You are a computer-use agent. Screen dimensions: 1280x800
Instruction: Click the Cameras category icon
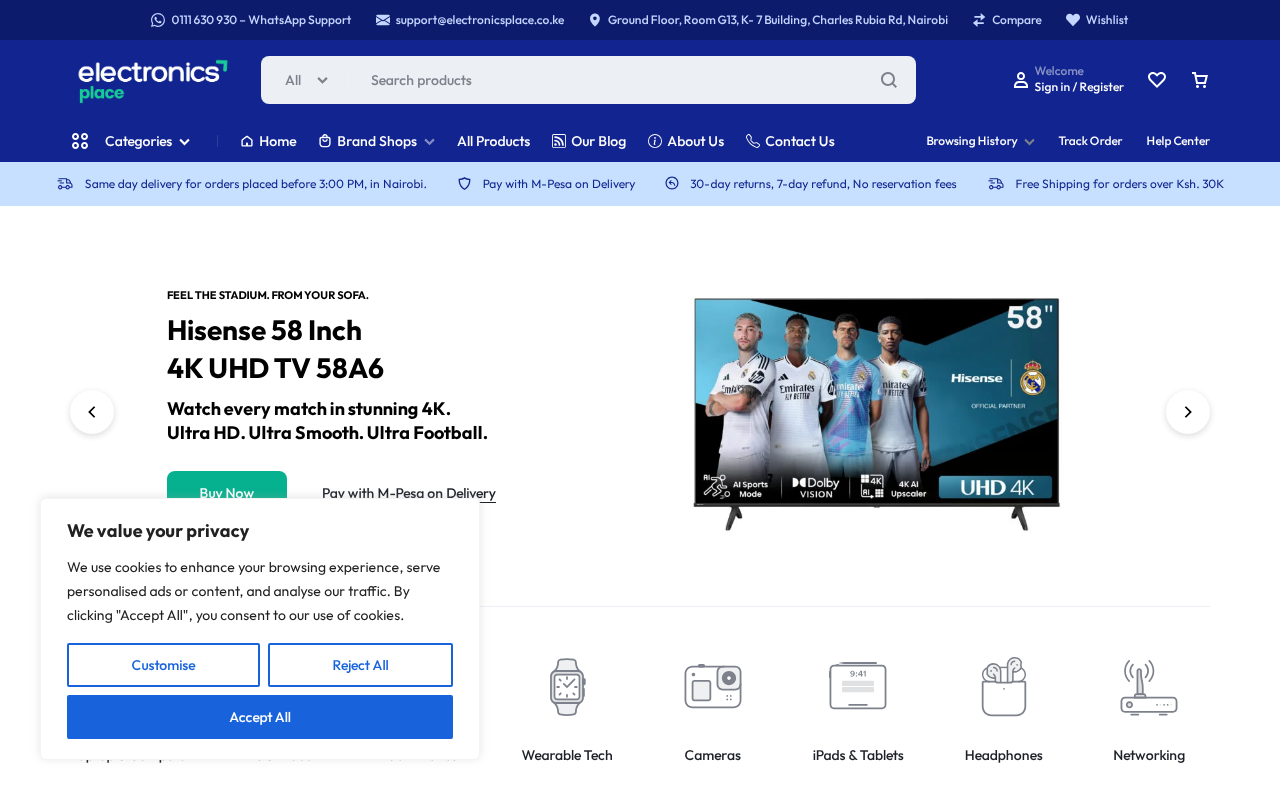pyautogui.click(x=713, y=687)
